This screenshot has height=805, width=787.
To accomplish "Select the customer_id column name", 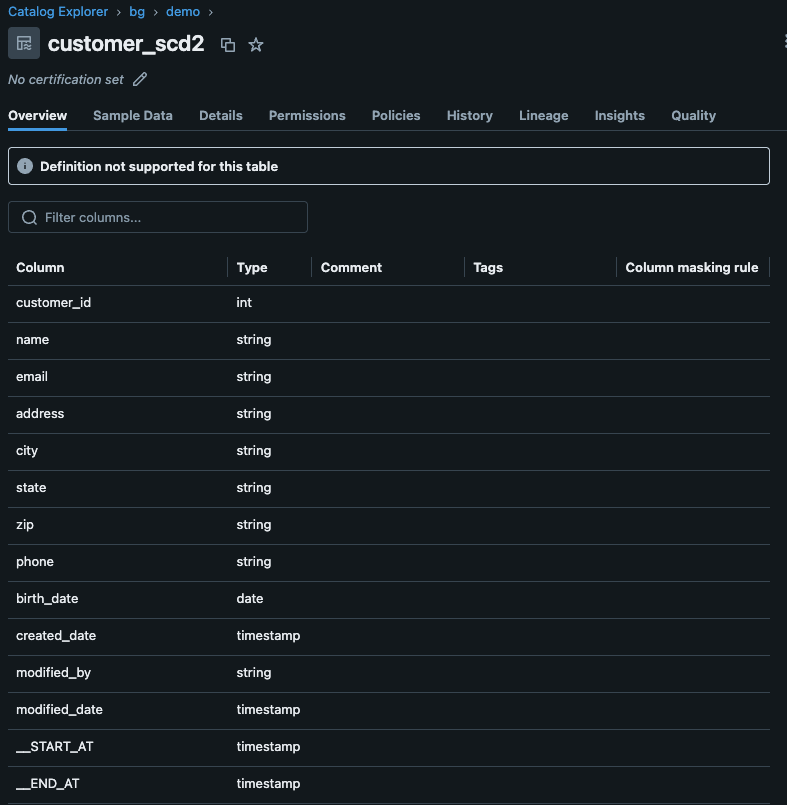I will [53, 303].
